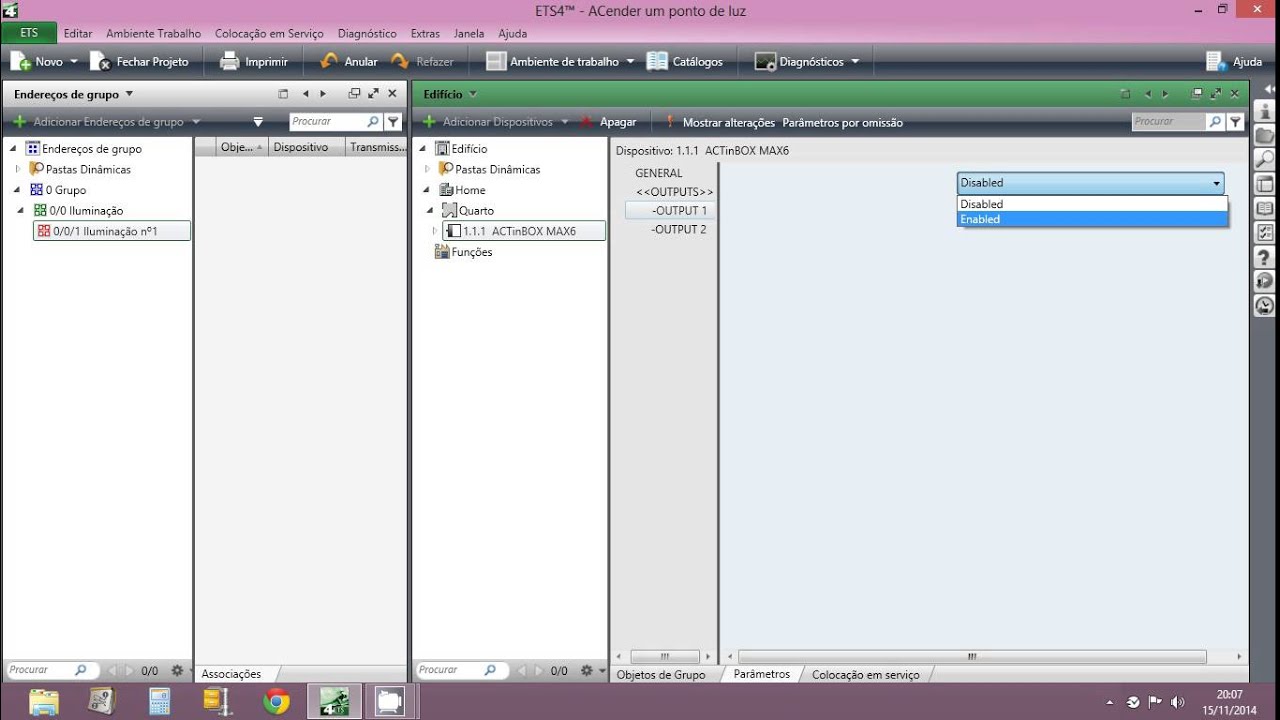Open Edifício panel title dropdown
The width and height of the screenshot is (1280, 720).
[473, 94]
